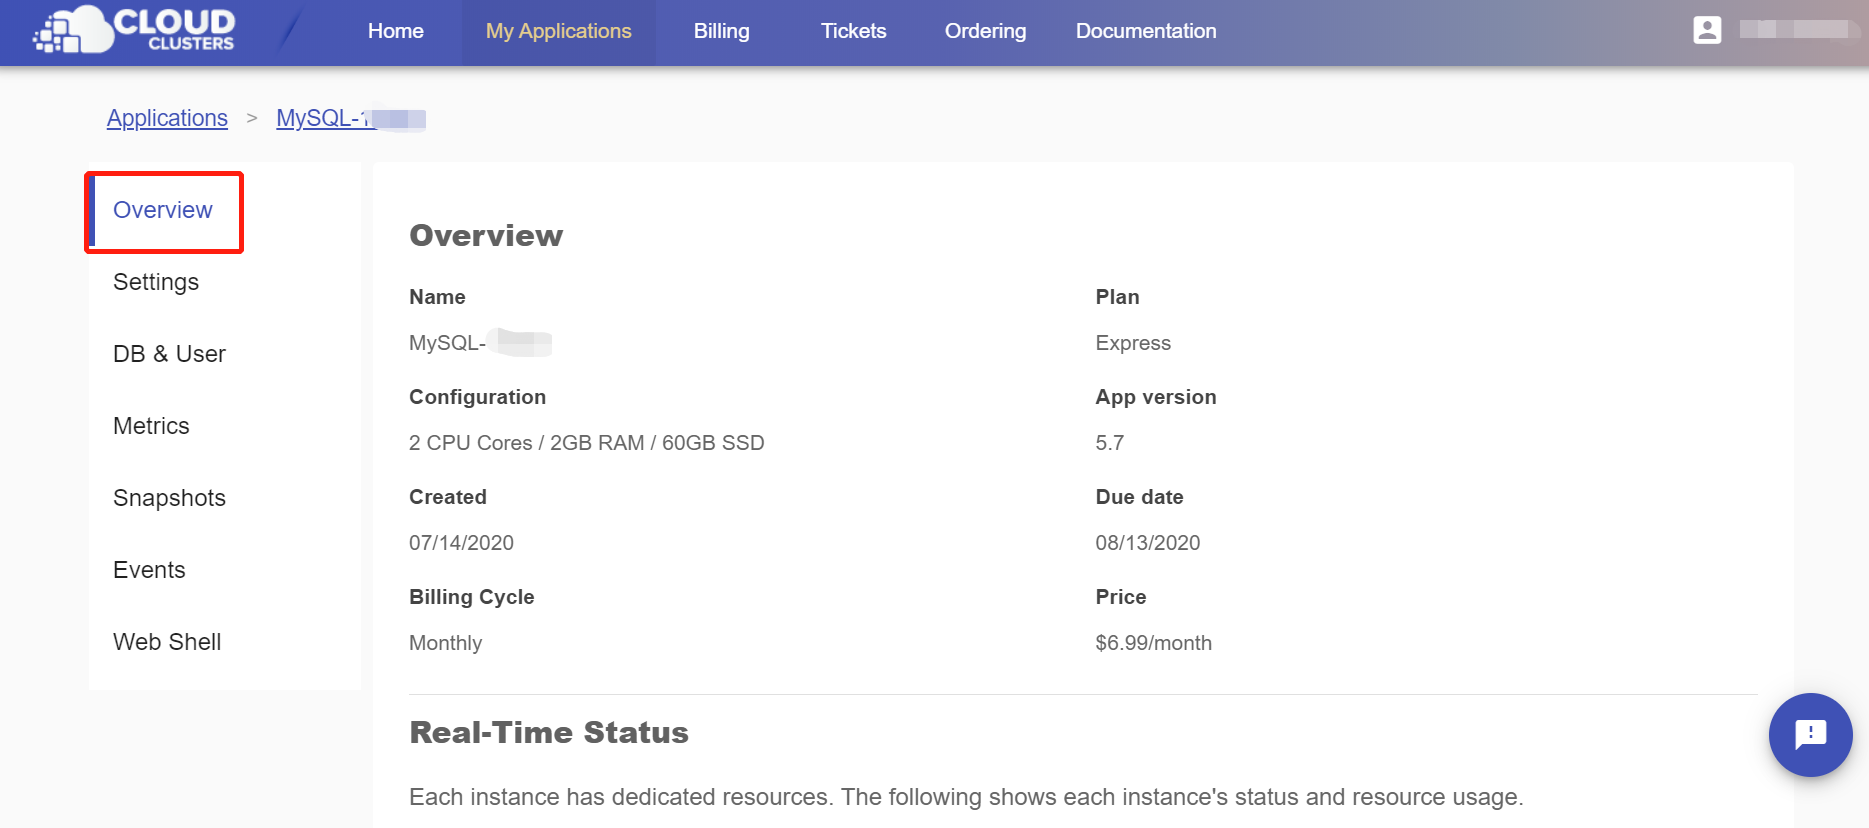
Task: Click the Overview panel heading
Action: tap(486, 236)
